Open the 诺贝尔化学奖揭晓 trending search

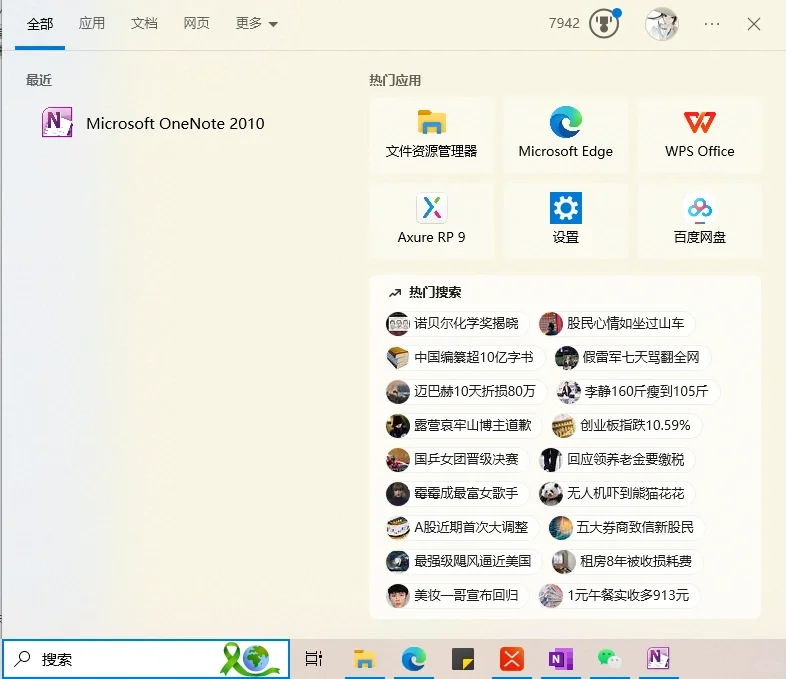457,323
